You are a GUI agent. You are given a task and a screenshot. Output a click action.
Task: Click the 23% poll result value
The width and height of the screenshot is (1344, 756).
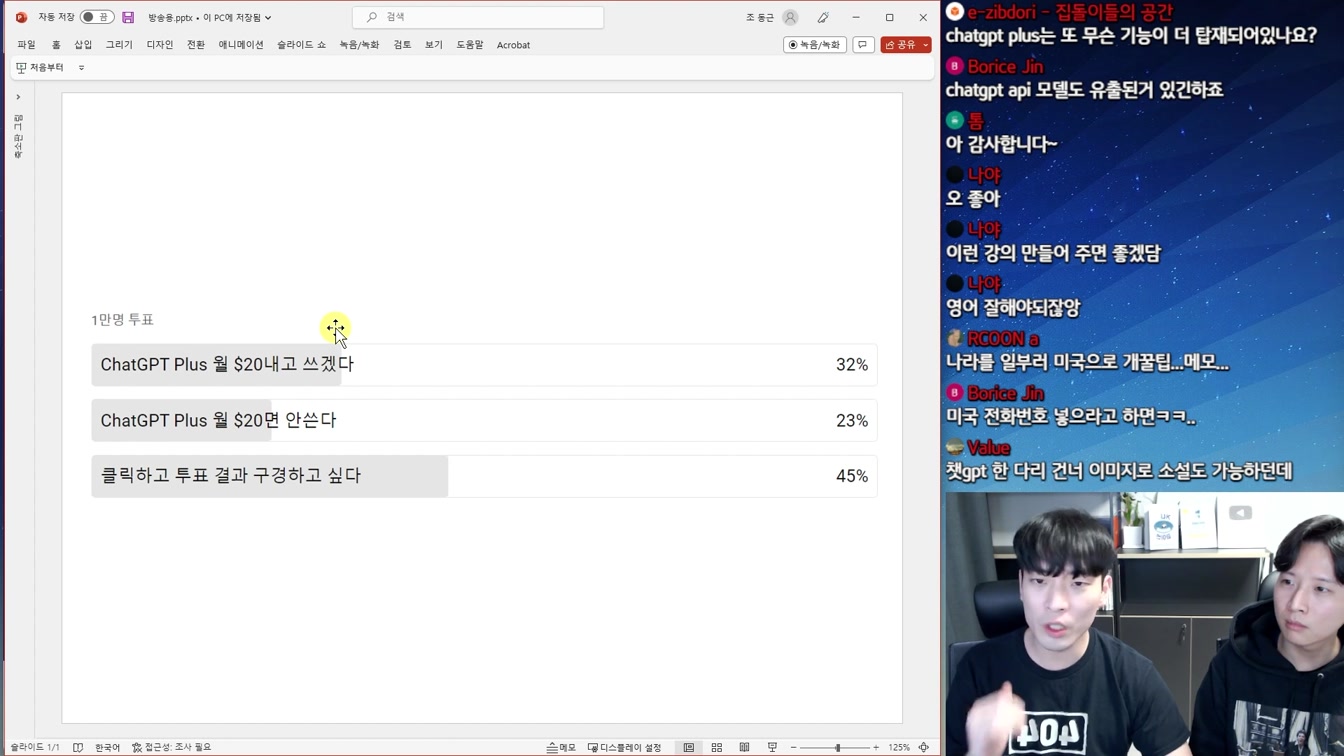[852, 421]
